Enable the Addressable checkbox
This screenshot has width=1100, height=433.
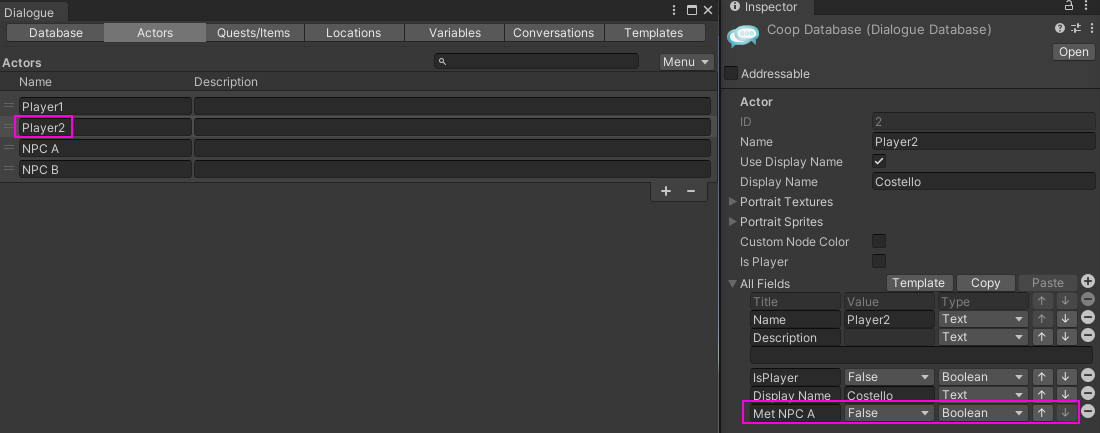[730, 73]
